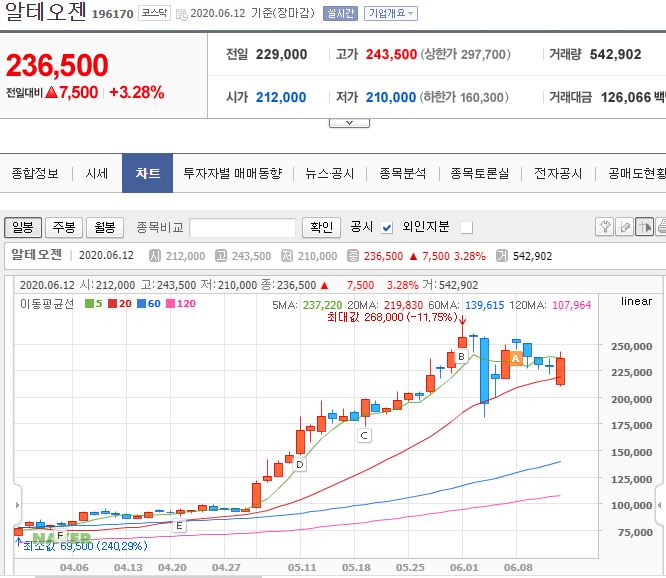Select the 차트 tab
The image size is (666, 578).
(147, 173)
